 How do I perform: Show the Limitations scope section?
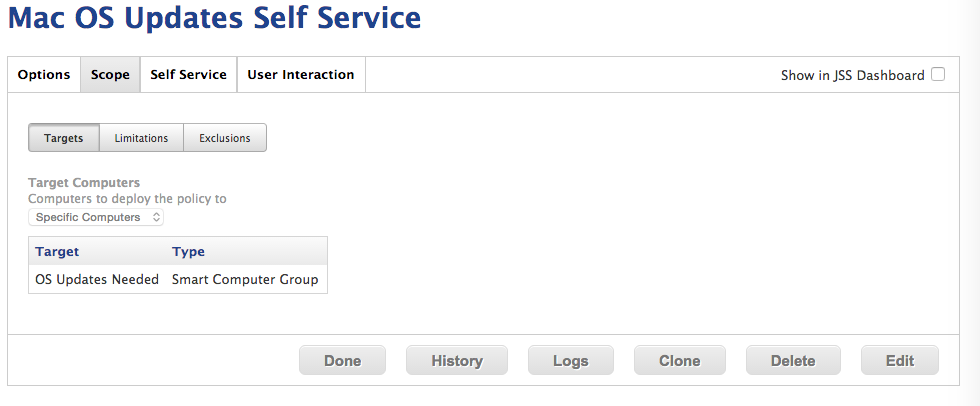pos(141,138)
